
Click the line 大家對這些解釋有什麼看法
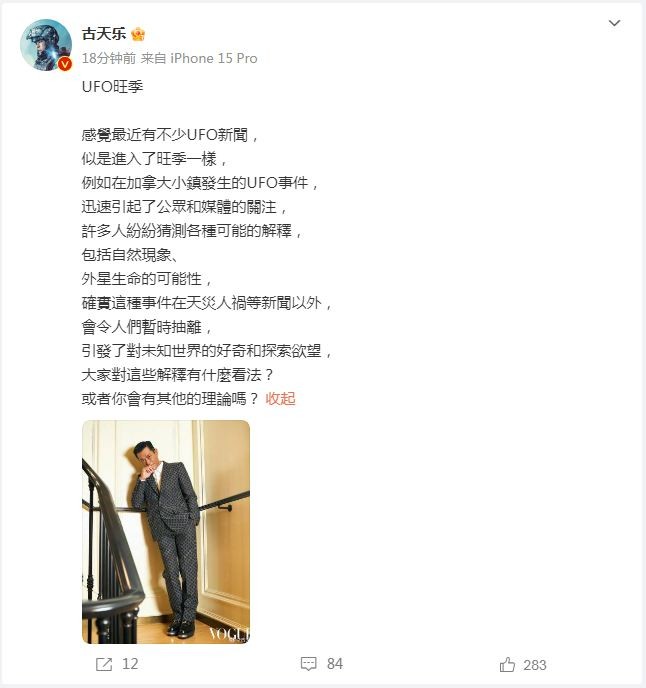pyautogui.click(x=178, y=375)
